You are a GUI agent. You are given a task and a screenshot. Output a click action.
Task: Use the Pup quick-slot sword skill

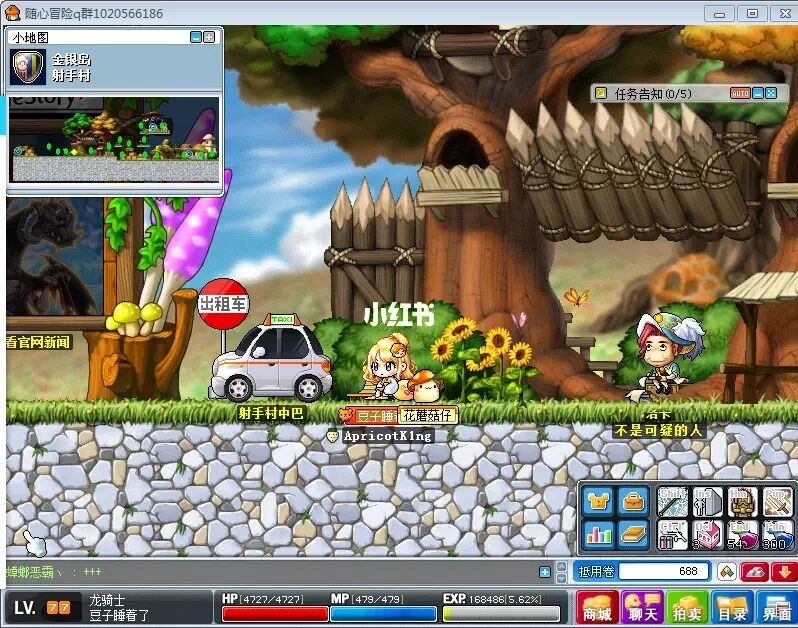(x=777, y=502)
